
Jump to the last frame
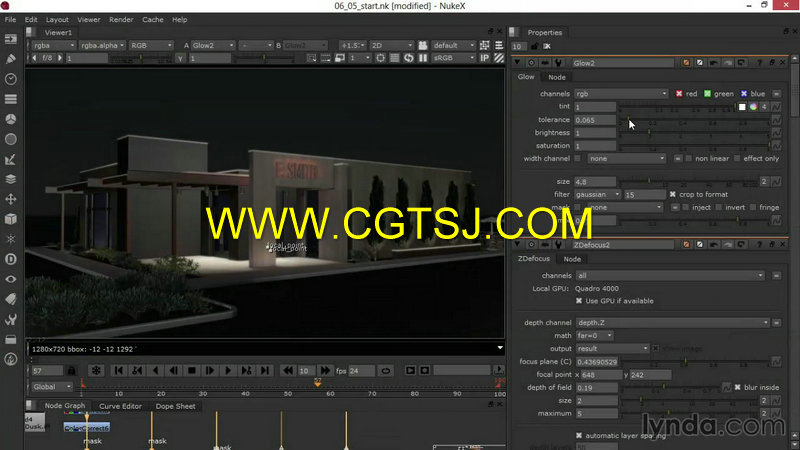click(265, 370)
